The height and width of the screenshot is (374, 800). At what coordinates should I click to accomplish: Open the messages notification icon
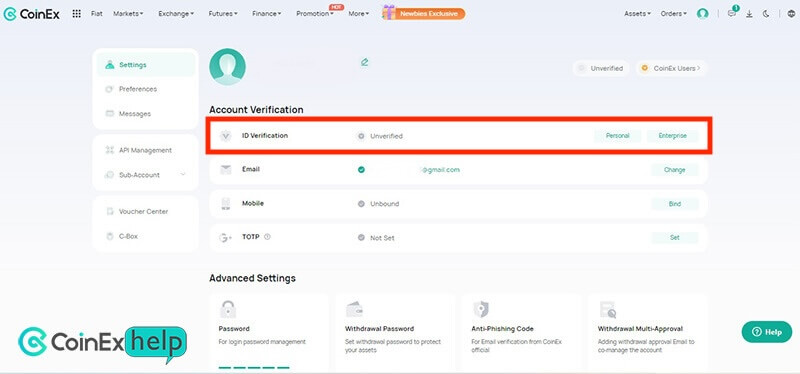[x=732, y=13]
